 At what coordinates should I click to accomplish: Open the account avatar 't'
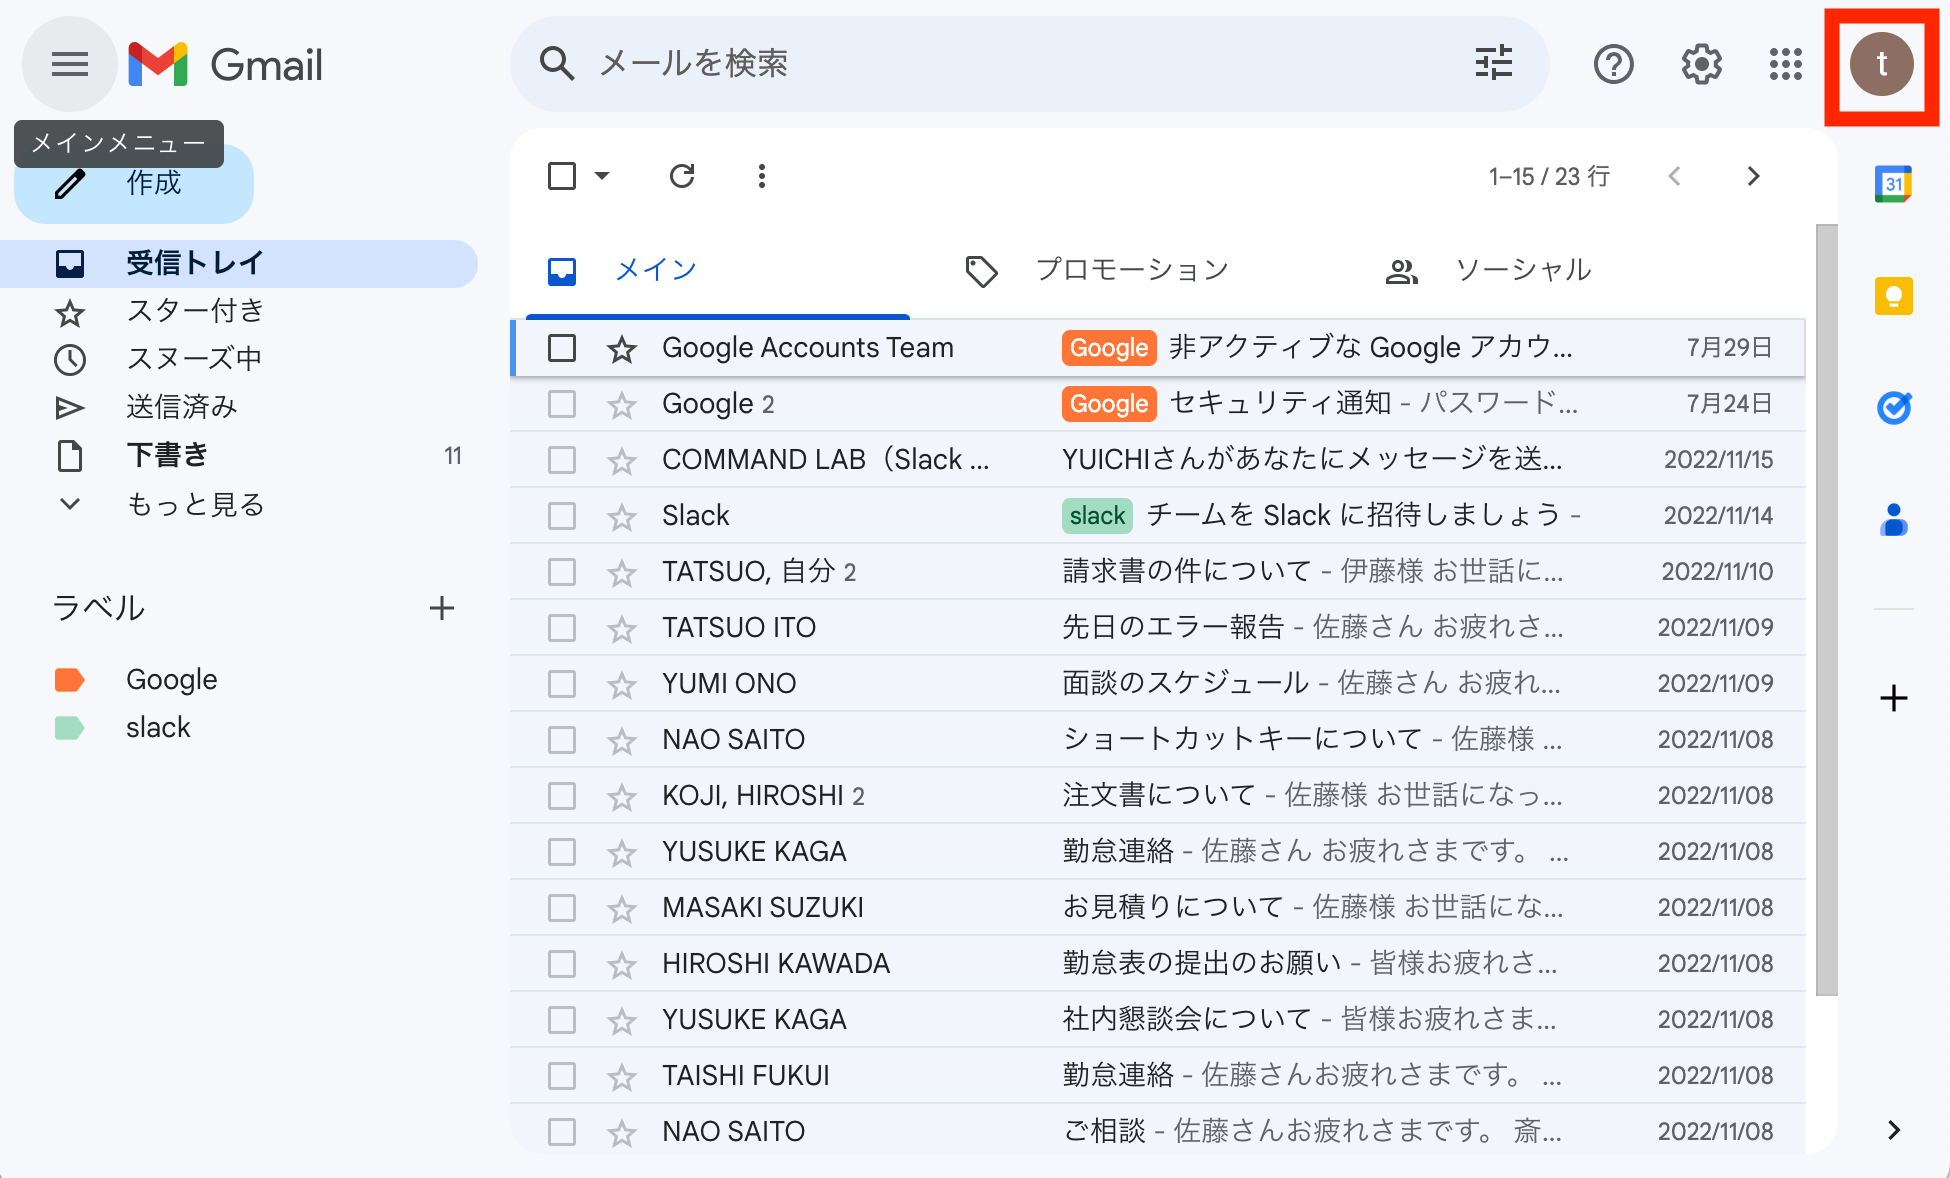[1882, 65]
